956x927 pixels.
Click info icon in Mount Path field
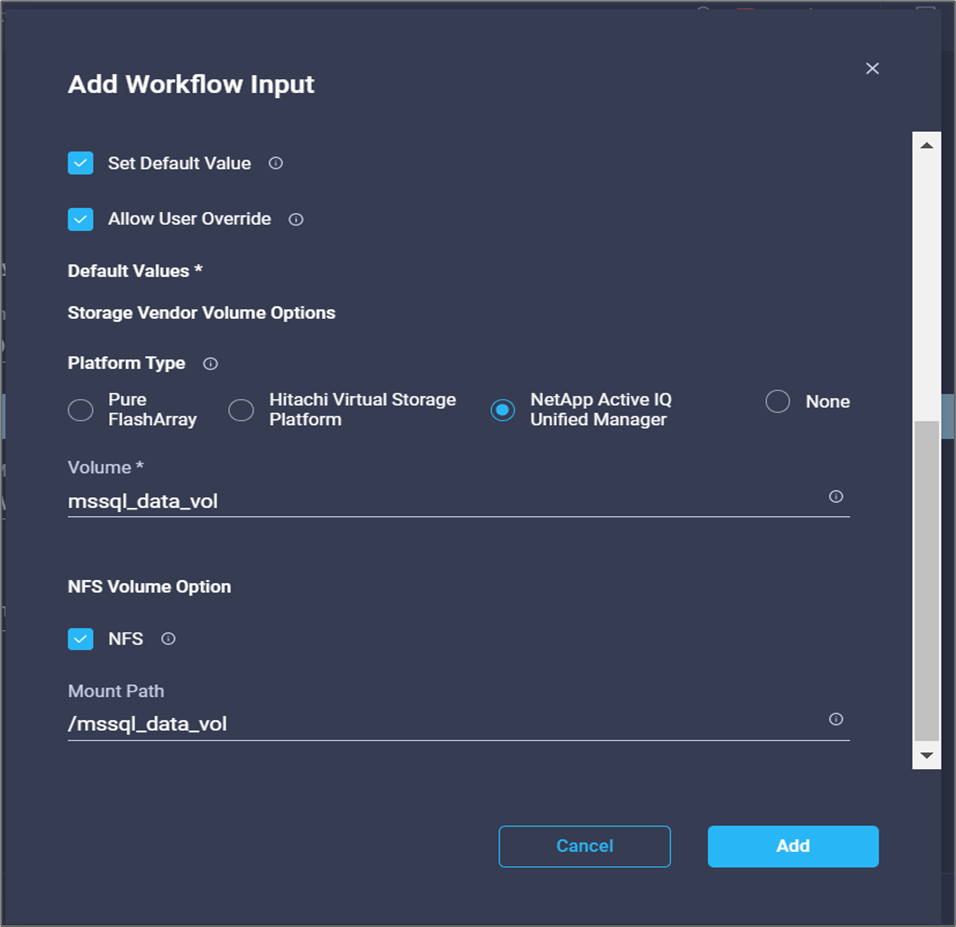point(836,719)
